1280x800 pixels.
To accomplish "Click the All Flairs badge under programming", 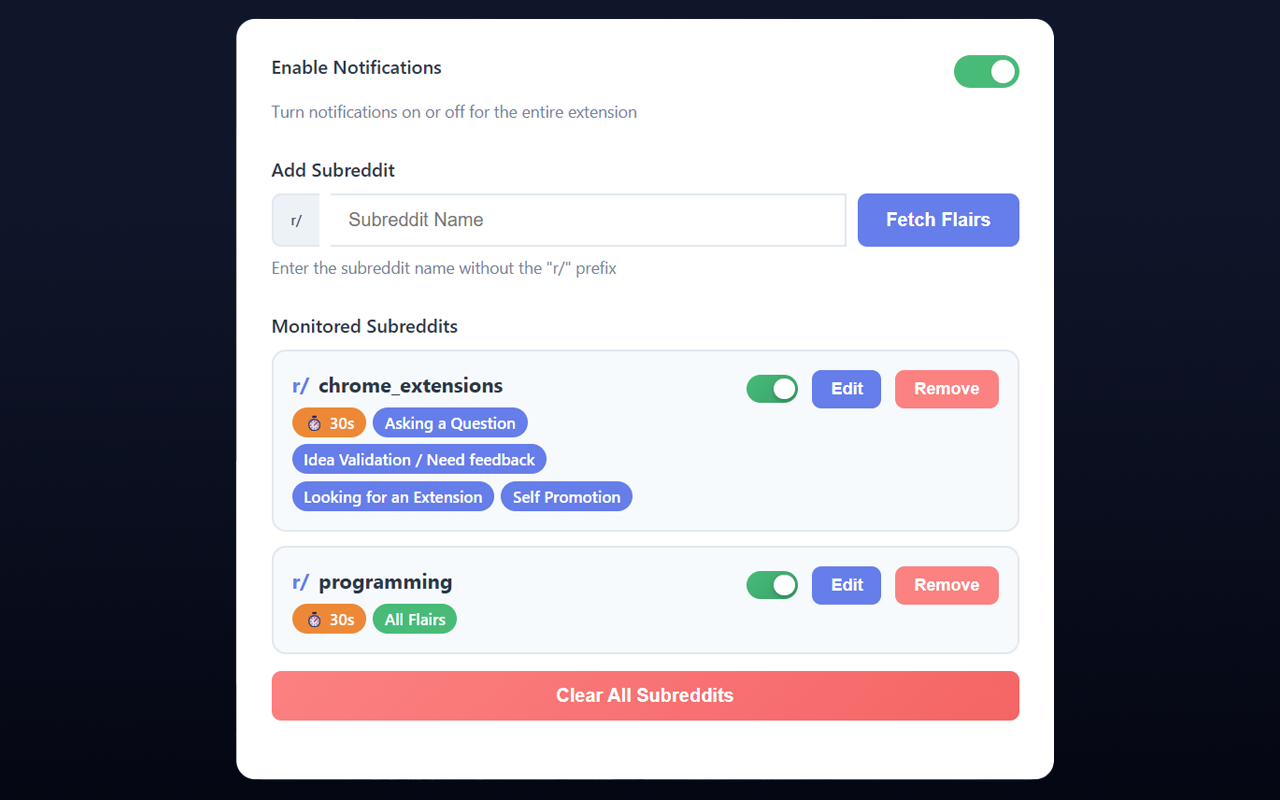I will coord(414,618).
